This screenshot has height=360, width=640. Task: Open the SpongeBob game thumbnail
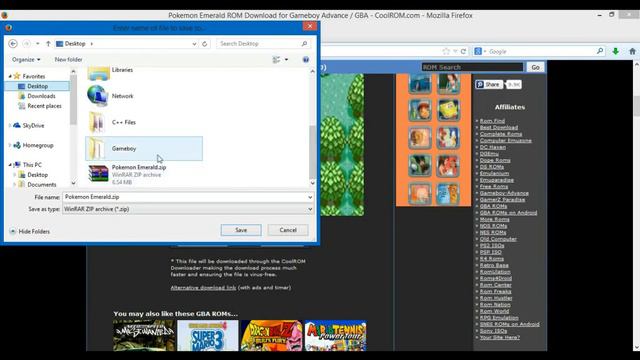pyautogui.click(x=448, y=110)
